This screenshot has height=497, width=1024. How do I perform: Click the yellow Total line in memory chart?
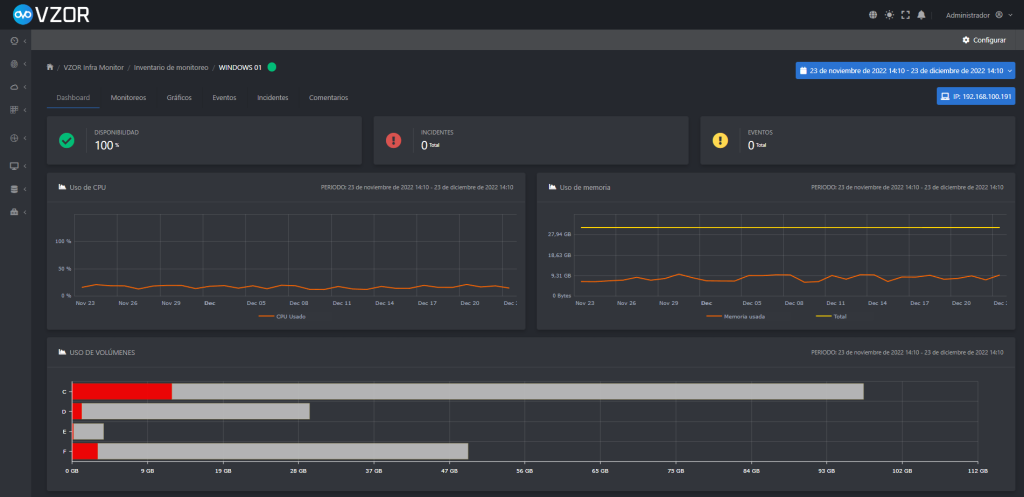coord(790,227)
